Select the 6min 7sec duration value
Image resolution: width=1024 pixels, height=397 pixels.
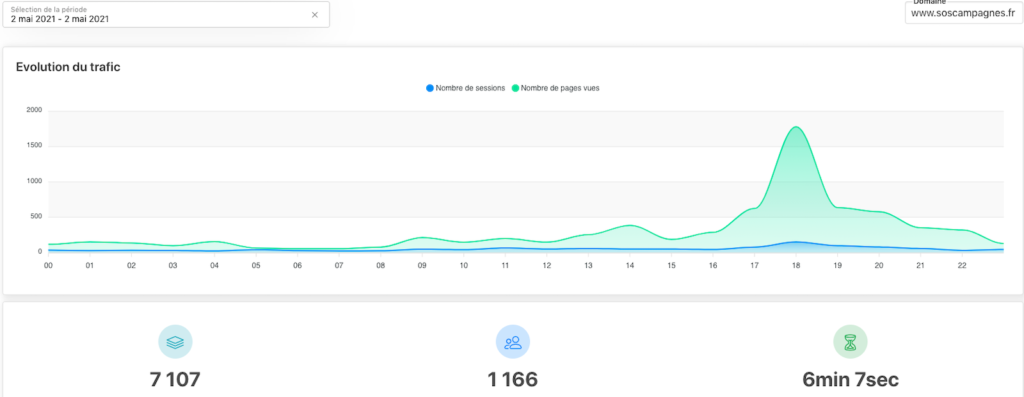tap(850, 380)
